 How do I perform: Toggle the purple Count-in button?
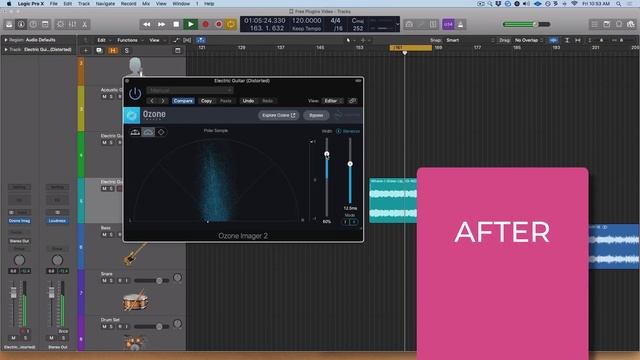tap(448, 24)
